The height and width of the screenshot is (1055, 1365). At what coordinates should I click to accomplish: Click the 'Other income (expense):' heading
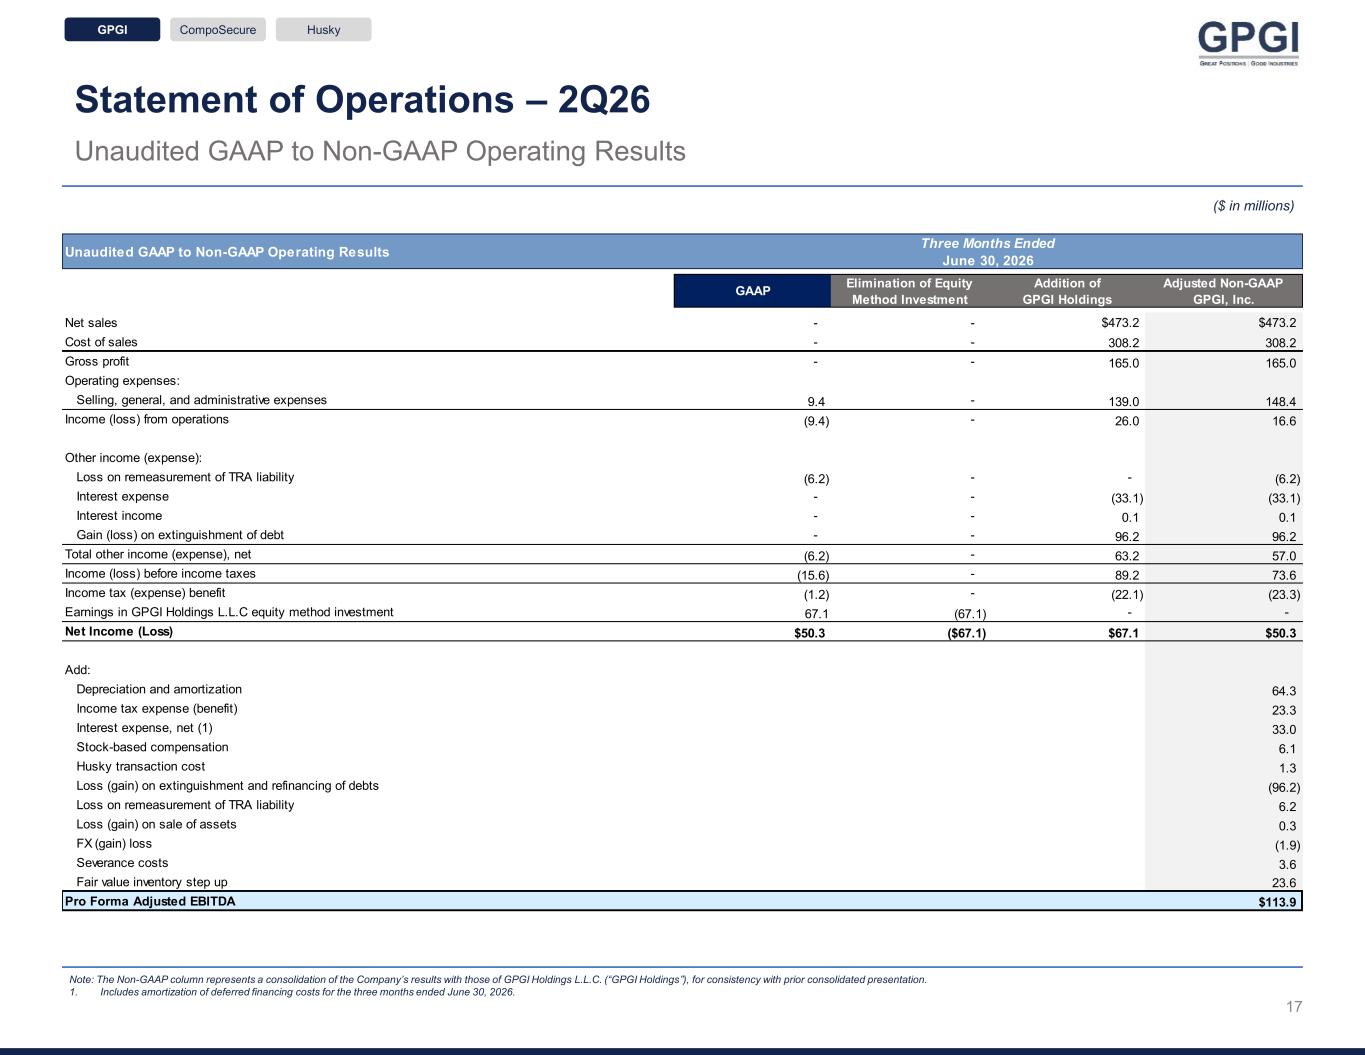coord(133,458)
